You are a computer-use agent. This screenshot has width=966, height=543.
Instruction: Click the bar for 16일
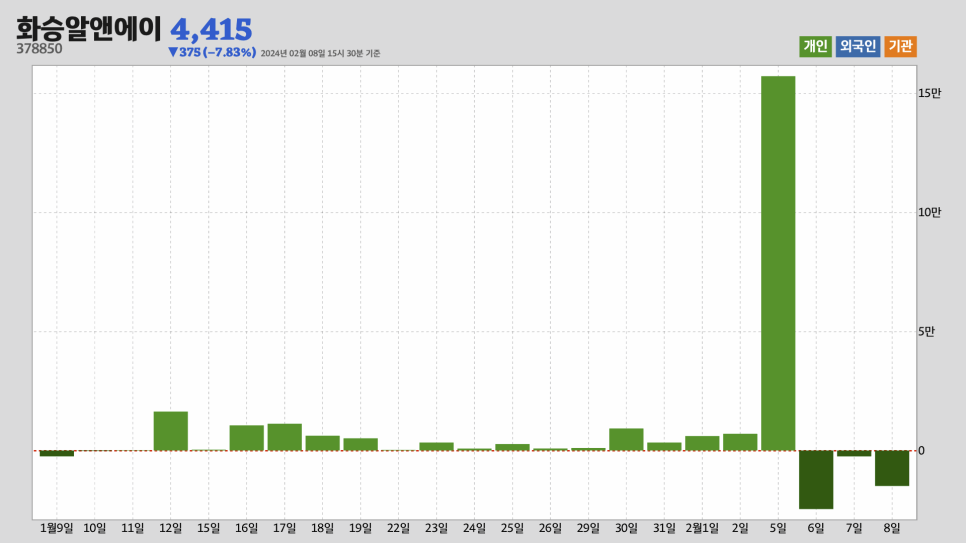(246, 438)
